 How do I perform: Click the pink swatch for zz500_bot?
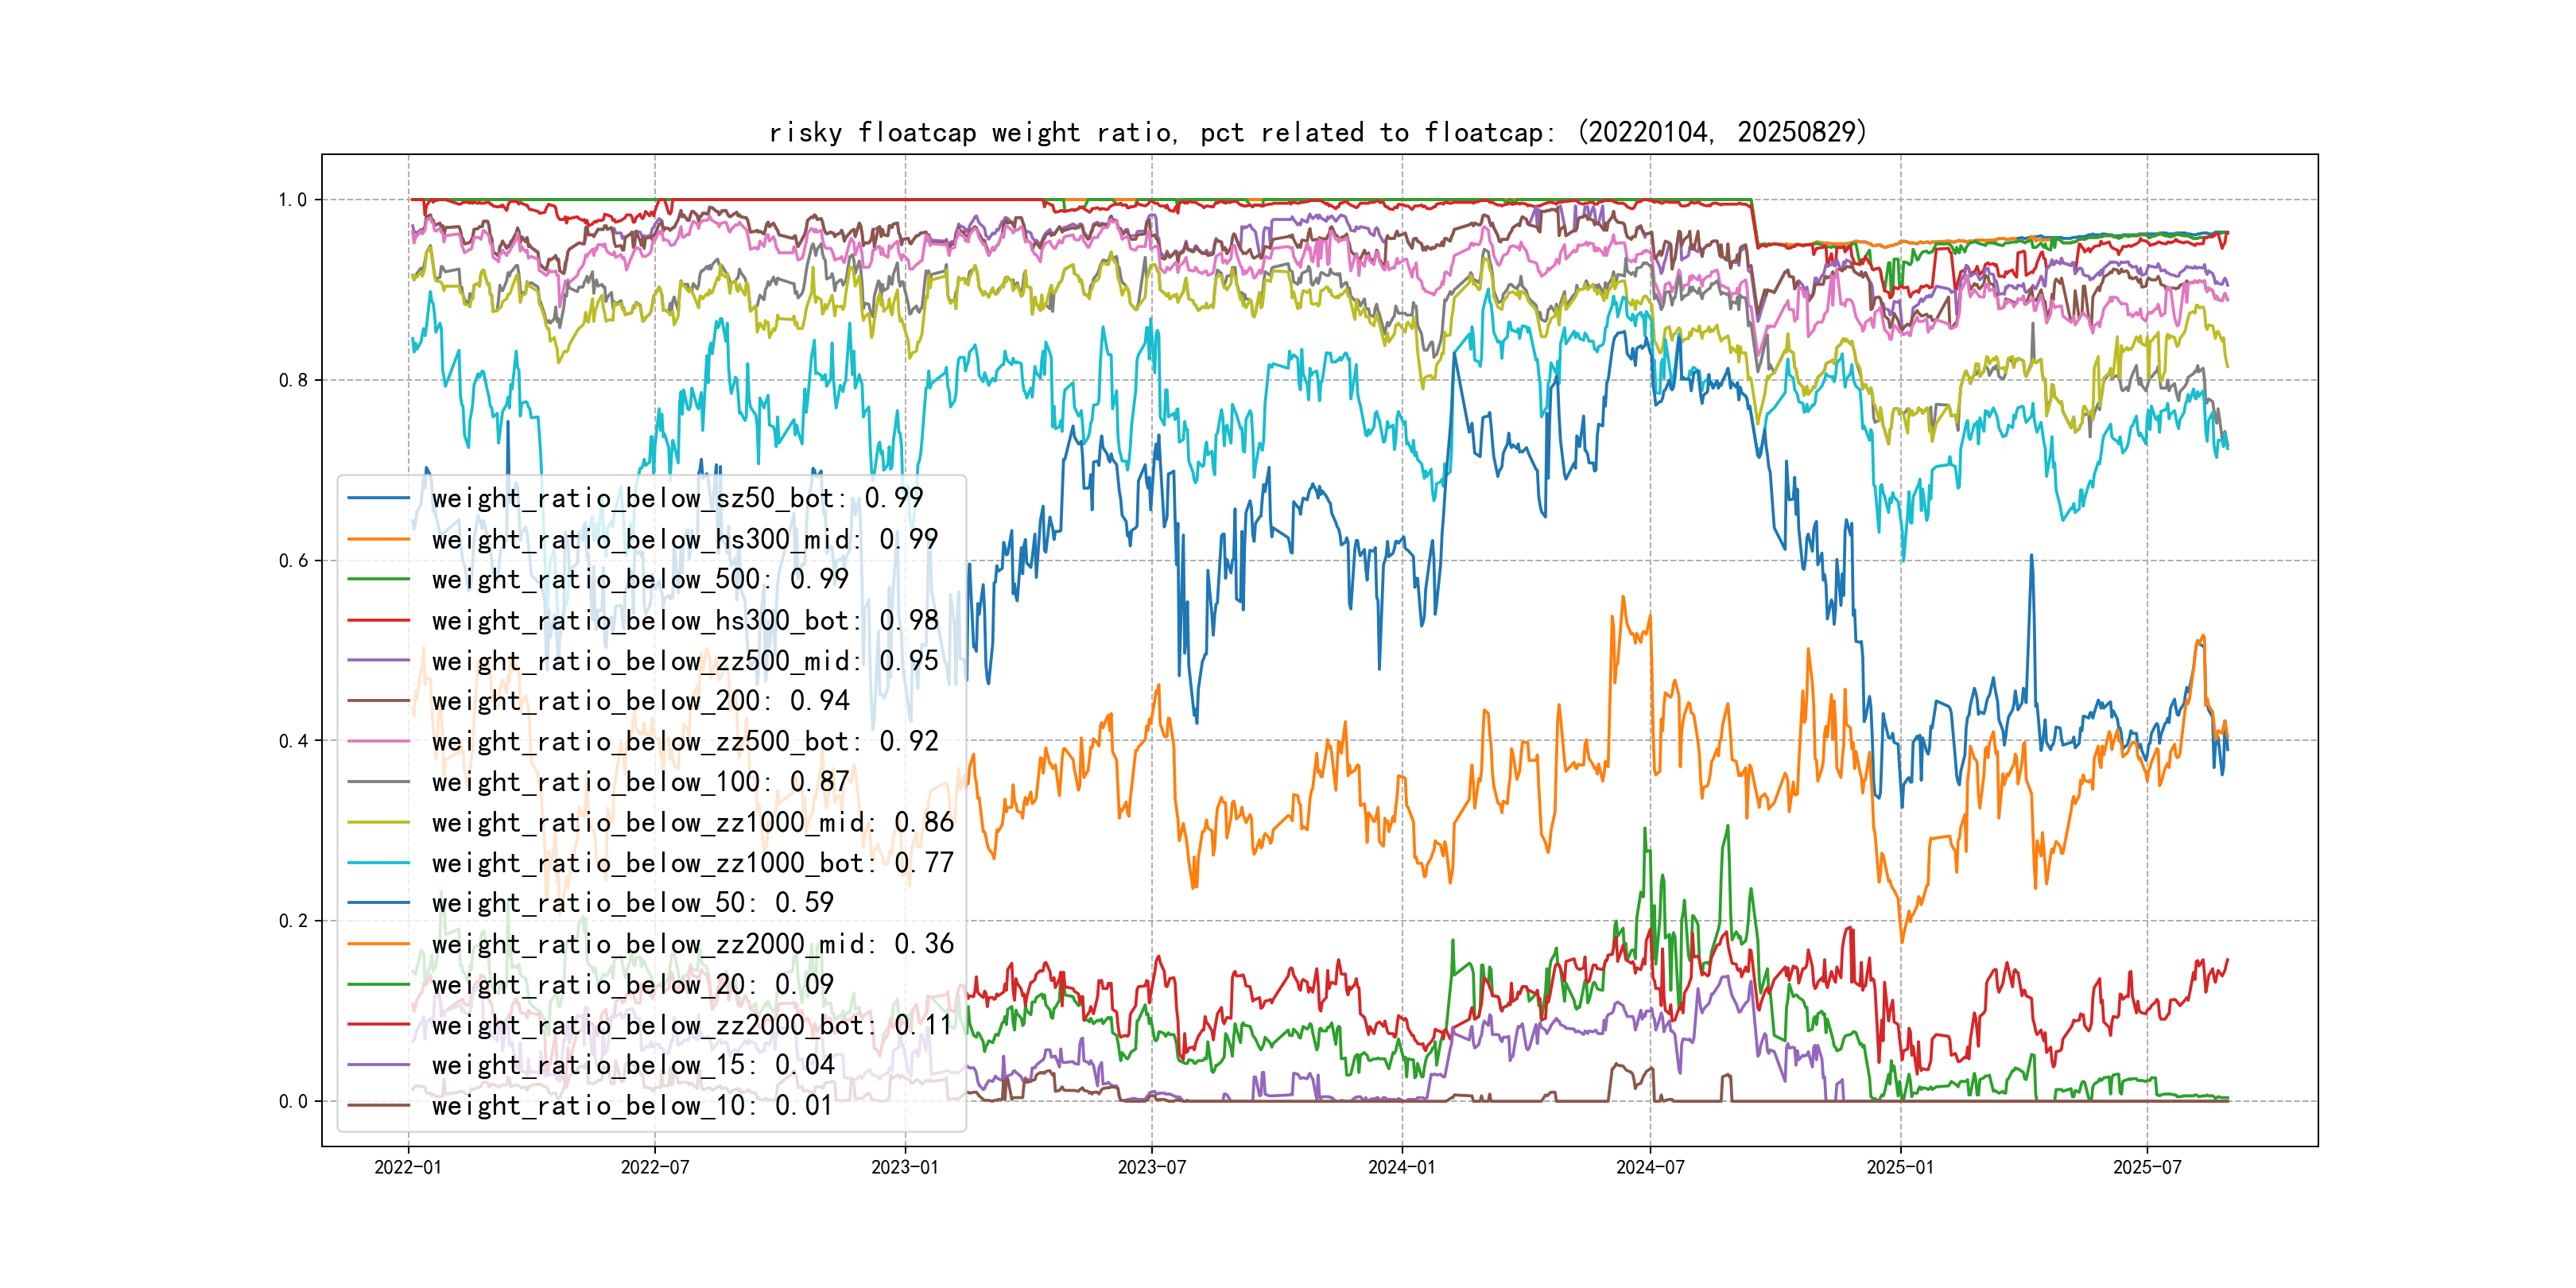coord(378,742)
